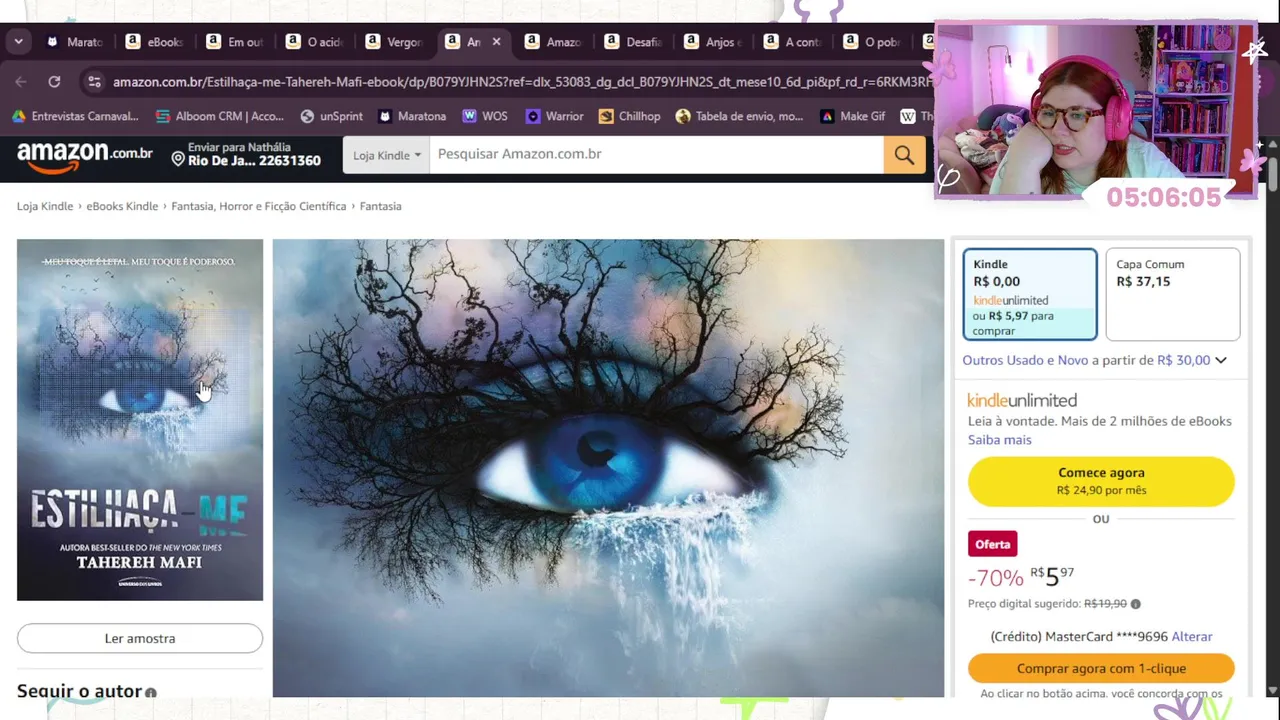Image resolution: width=1280 pixels, height=720 pixels.
Task: Click Alterar to change payment card
Action: 1192,637
